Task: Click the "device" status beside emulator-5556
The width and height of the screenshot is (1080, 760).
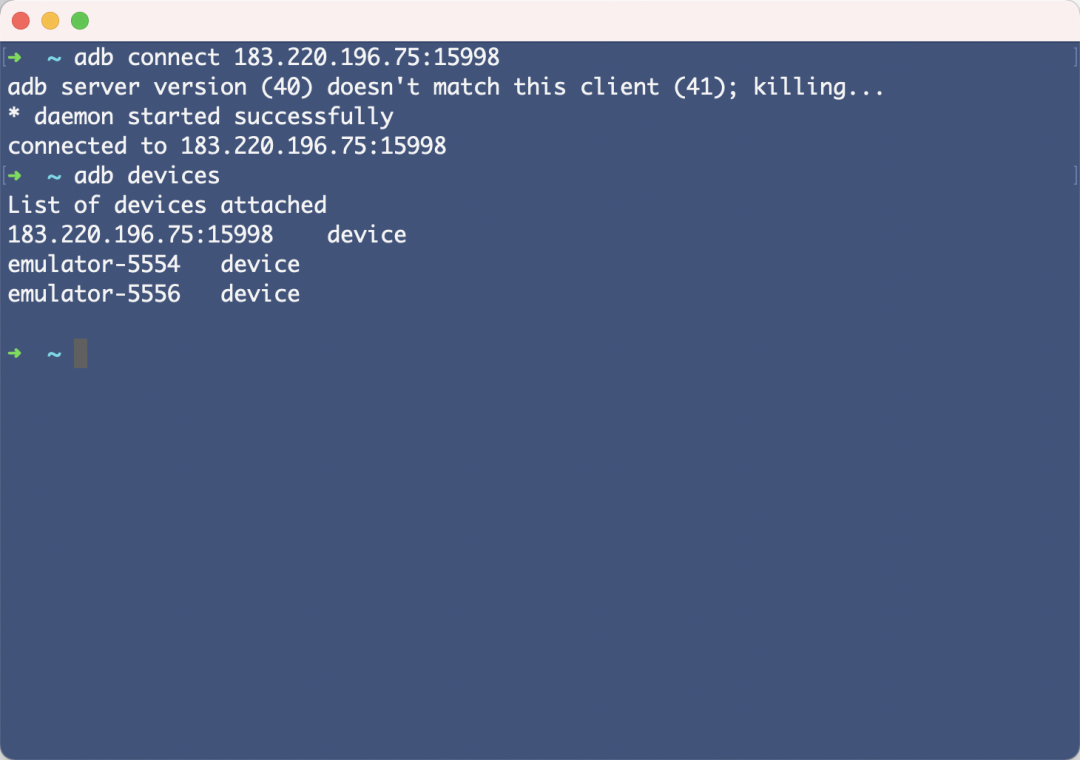Action: 260,294
